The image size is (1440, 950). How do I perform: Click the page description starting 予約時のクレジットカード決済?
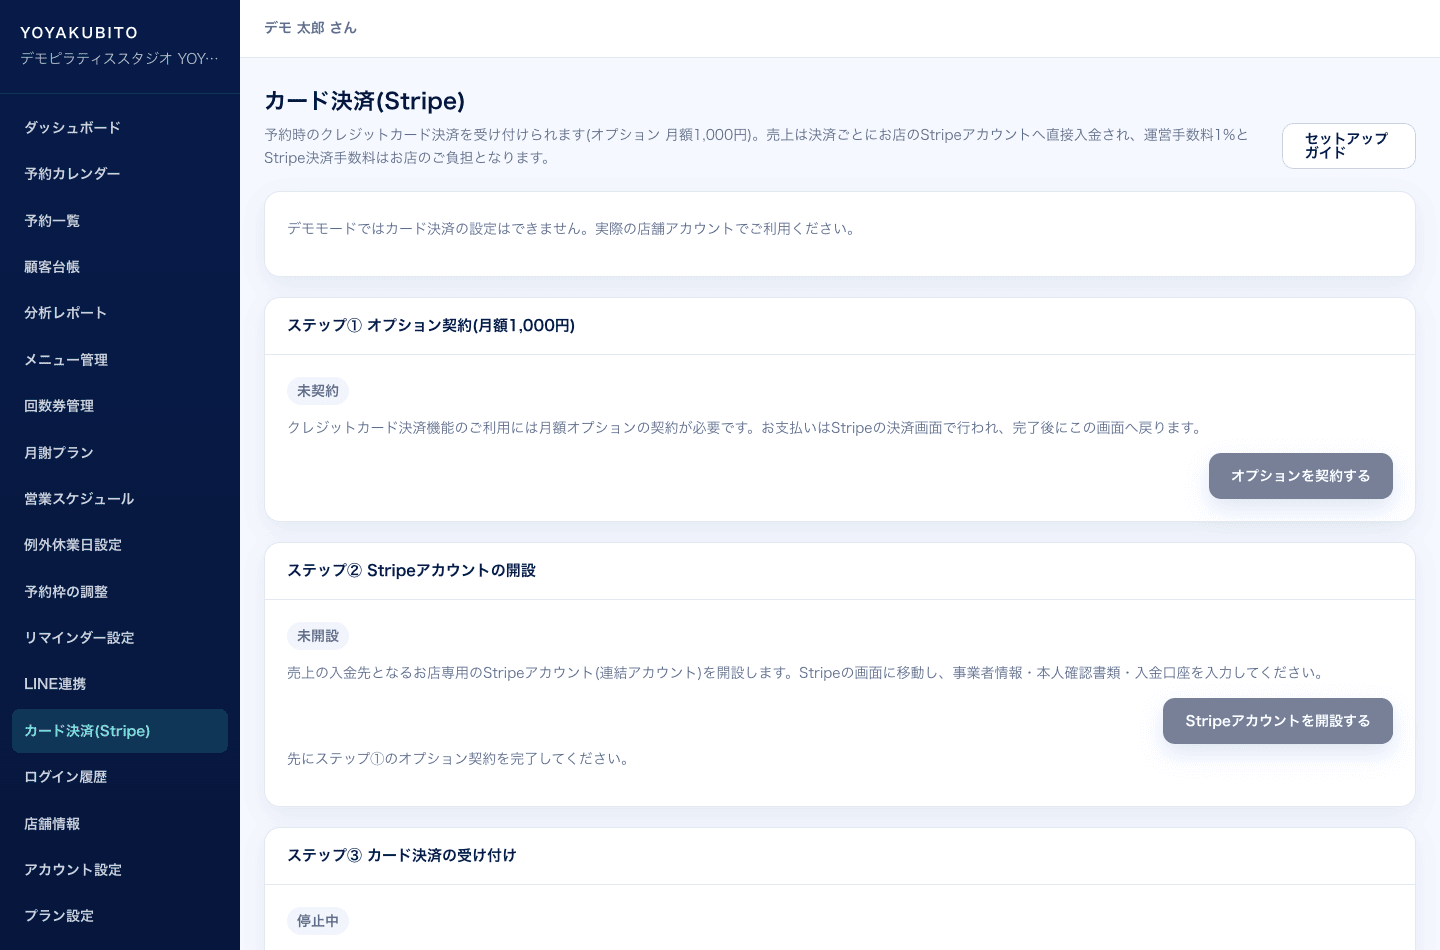click(x=757, y=146)
